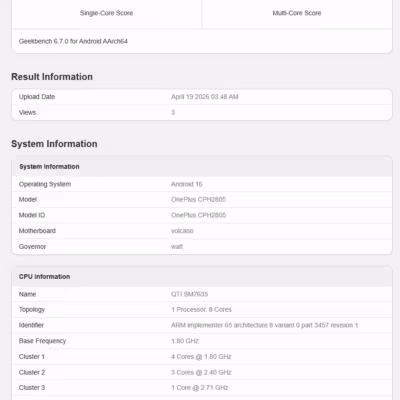400x400 pixels.
Task: Click the System Information table header
Action: 49,167
